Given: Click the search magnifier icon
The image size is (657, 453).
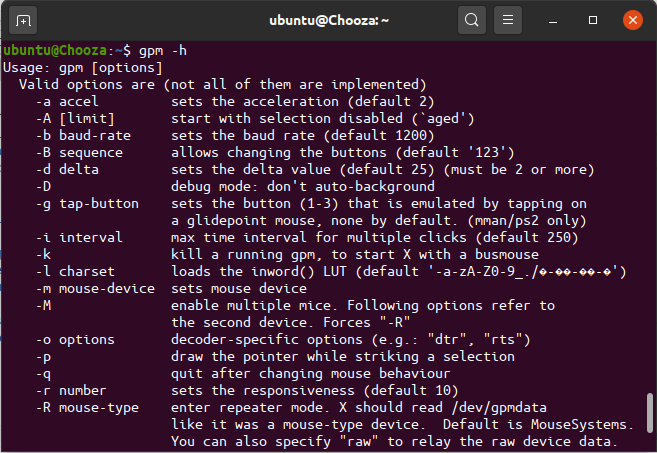Looking at the screenshot, I should click(x=471, y=19).
